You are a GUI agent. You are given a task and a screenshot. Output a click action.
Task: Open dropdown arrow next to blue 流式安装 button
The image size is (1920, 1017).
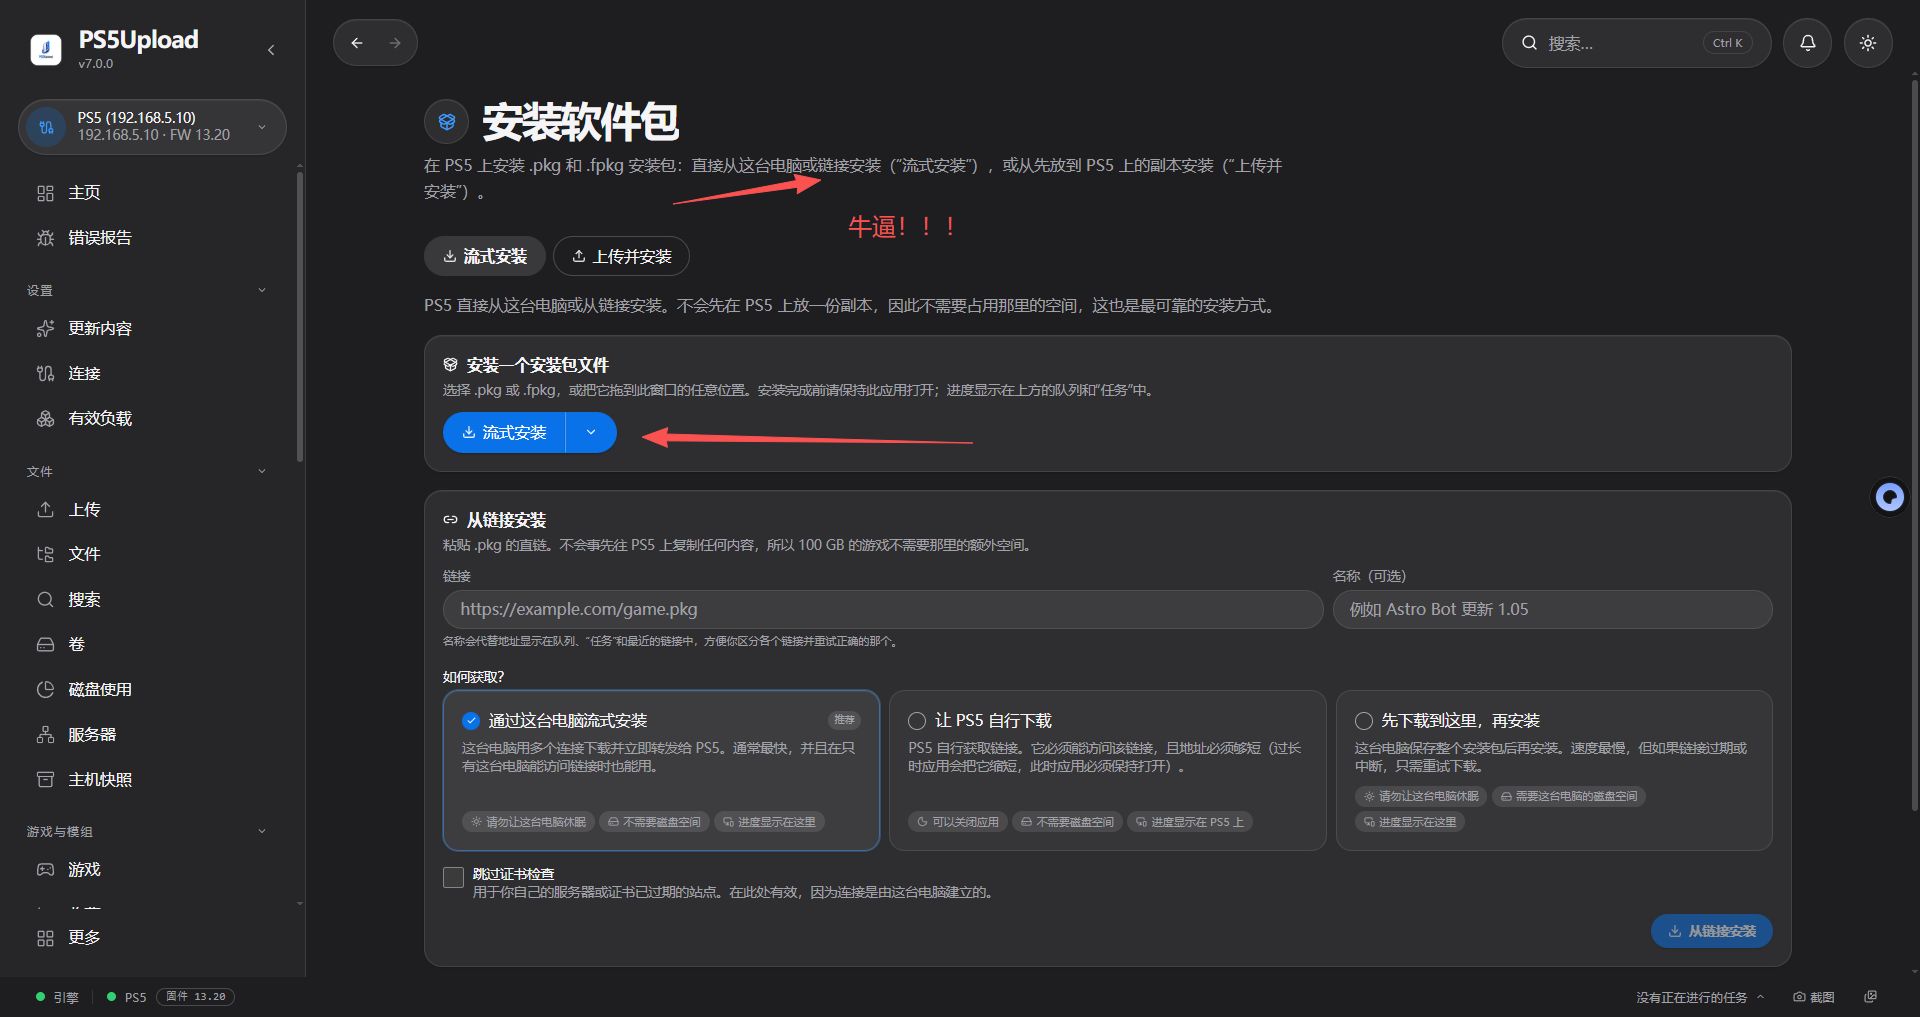point(591,432)
